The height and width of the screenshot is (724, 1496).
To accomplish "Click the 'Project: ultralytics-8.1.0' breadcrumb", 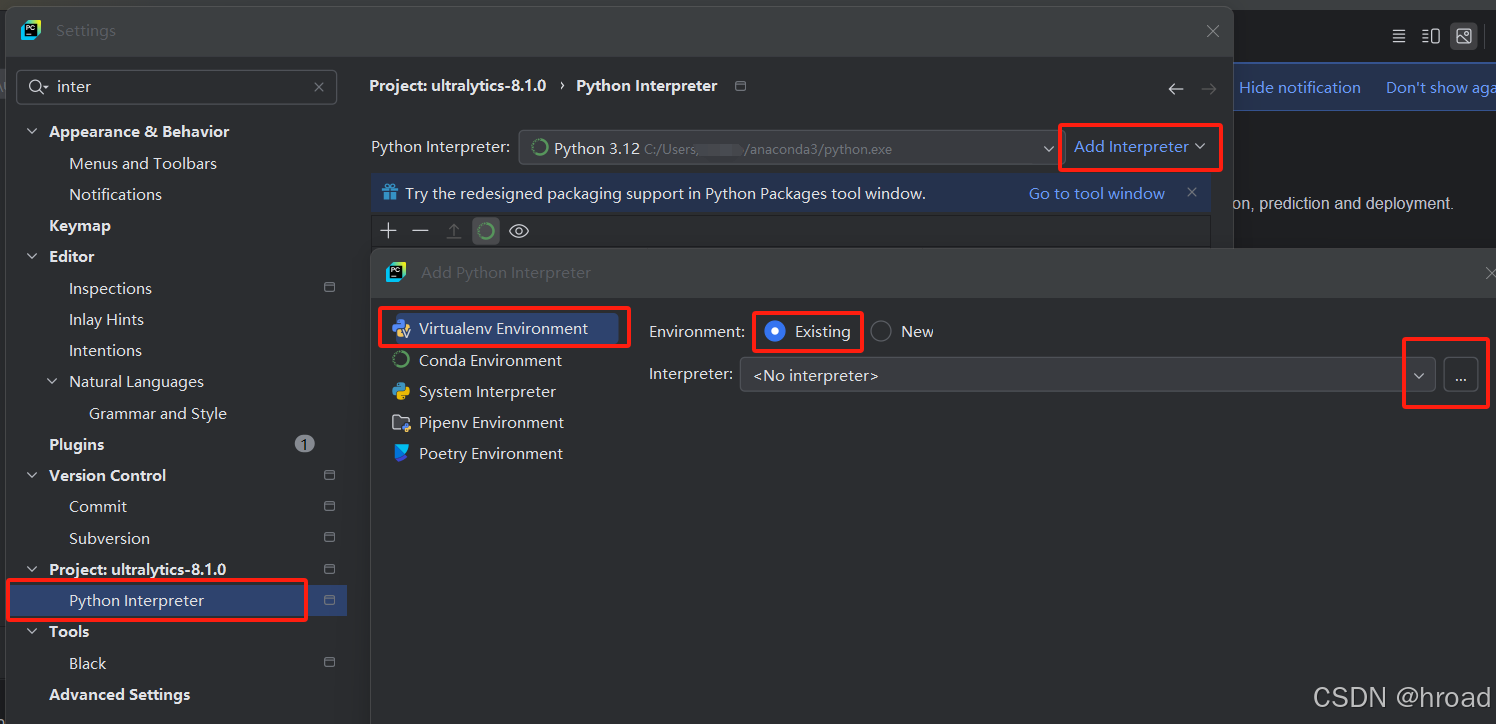I will coord(458,86).
